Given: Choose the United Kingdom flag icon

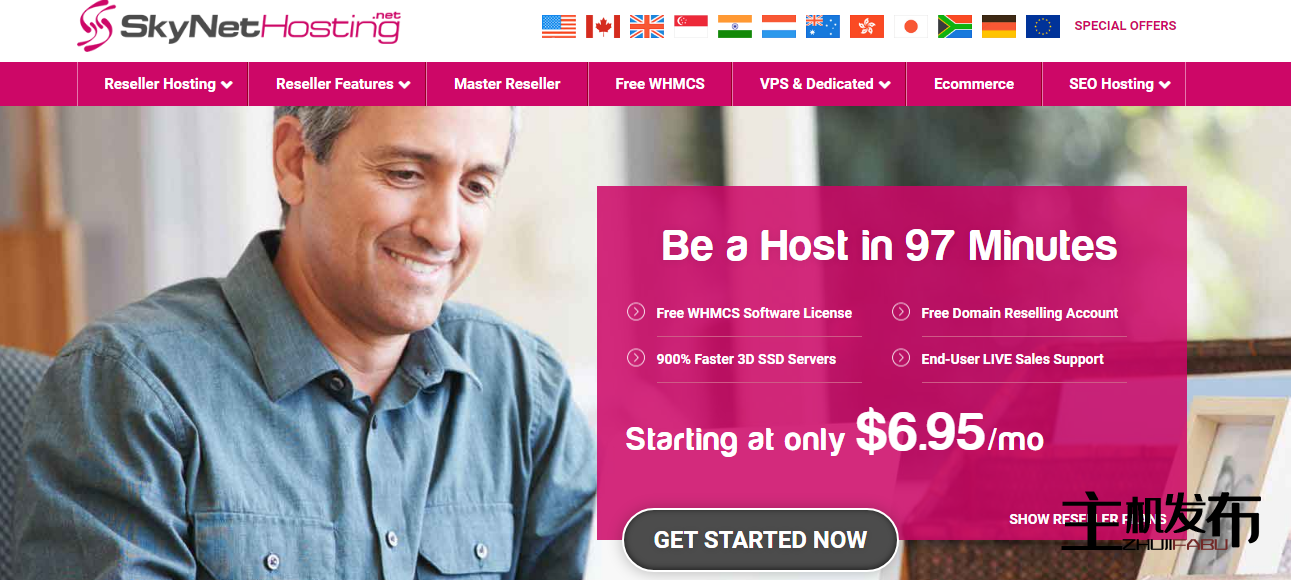Looking at the screenshot, I should (647, 26).
